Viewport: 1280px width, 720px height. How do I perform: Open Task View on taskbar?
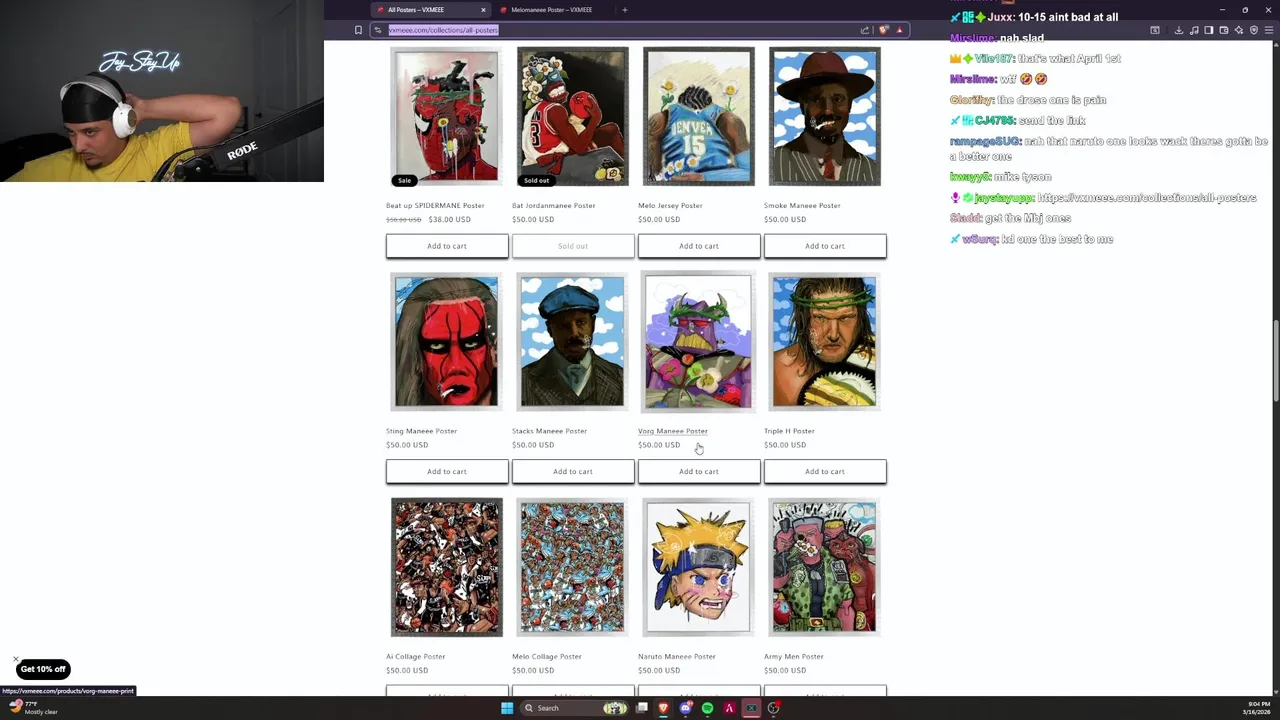click(x=642, y=708)
